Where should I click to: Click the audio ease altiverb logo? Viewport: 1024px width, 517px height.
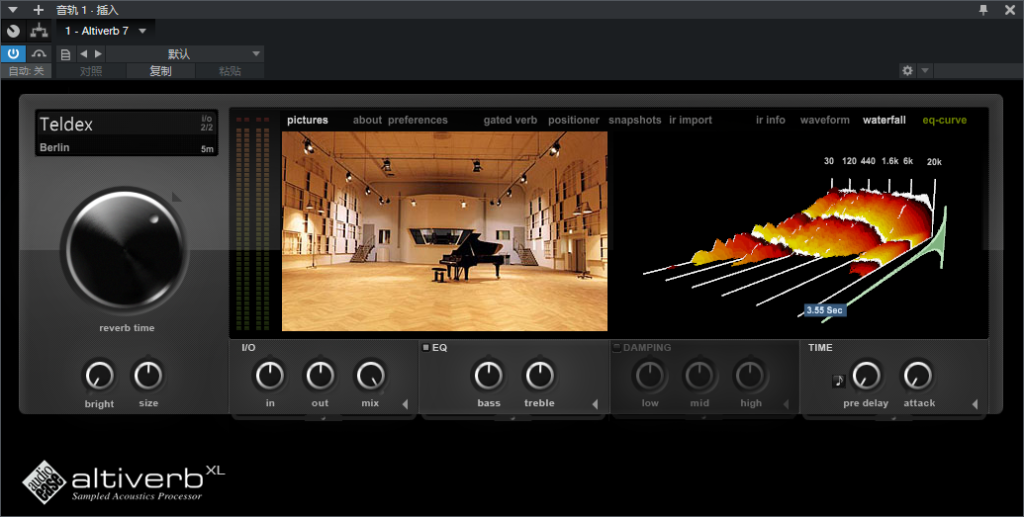[x=123, y=482]
